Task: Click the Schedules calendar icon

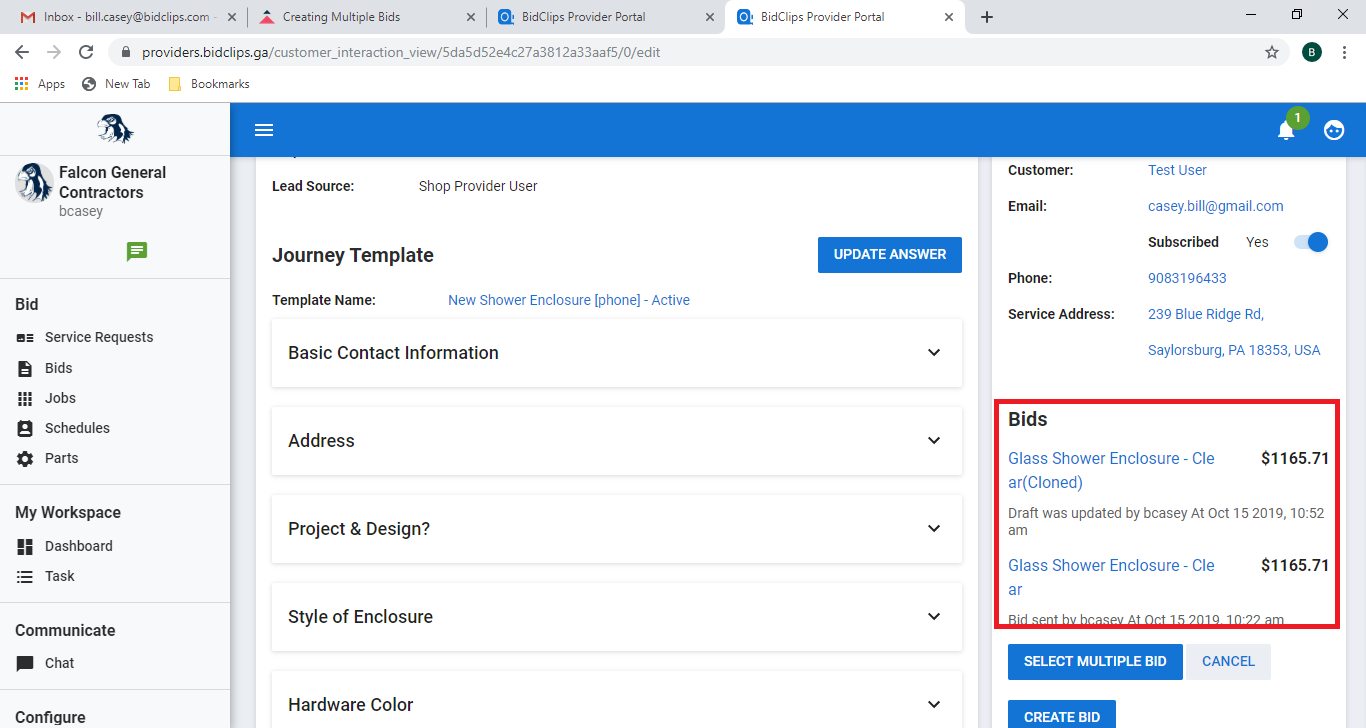Action: pyautogui.click(x=25, y=428)
